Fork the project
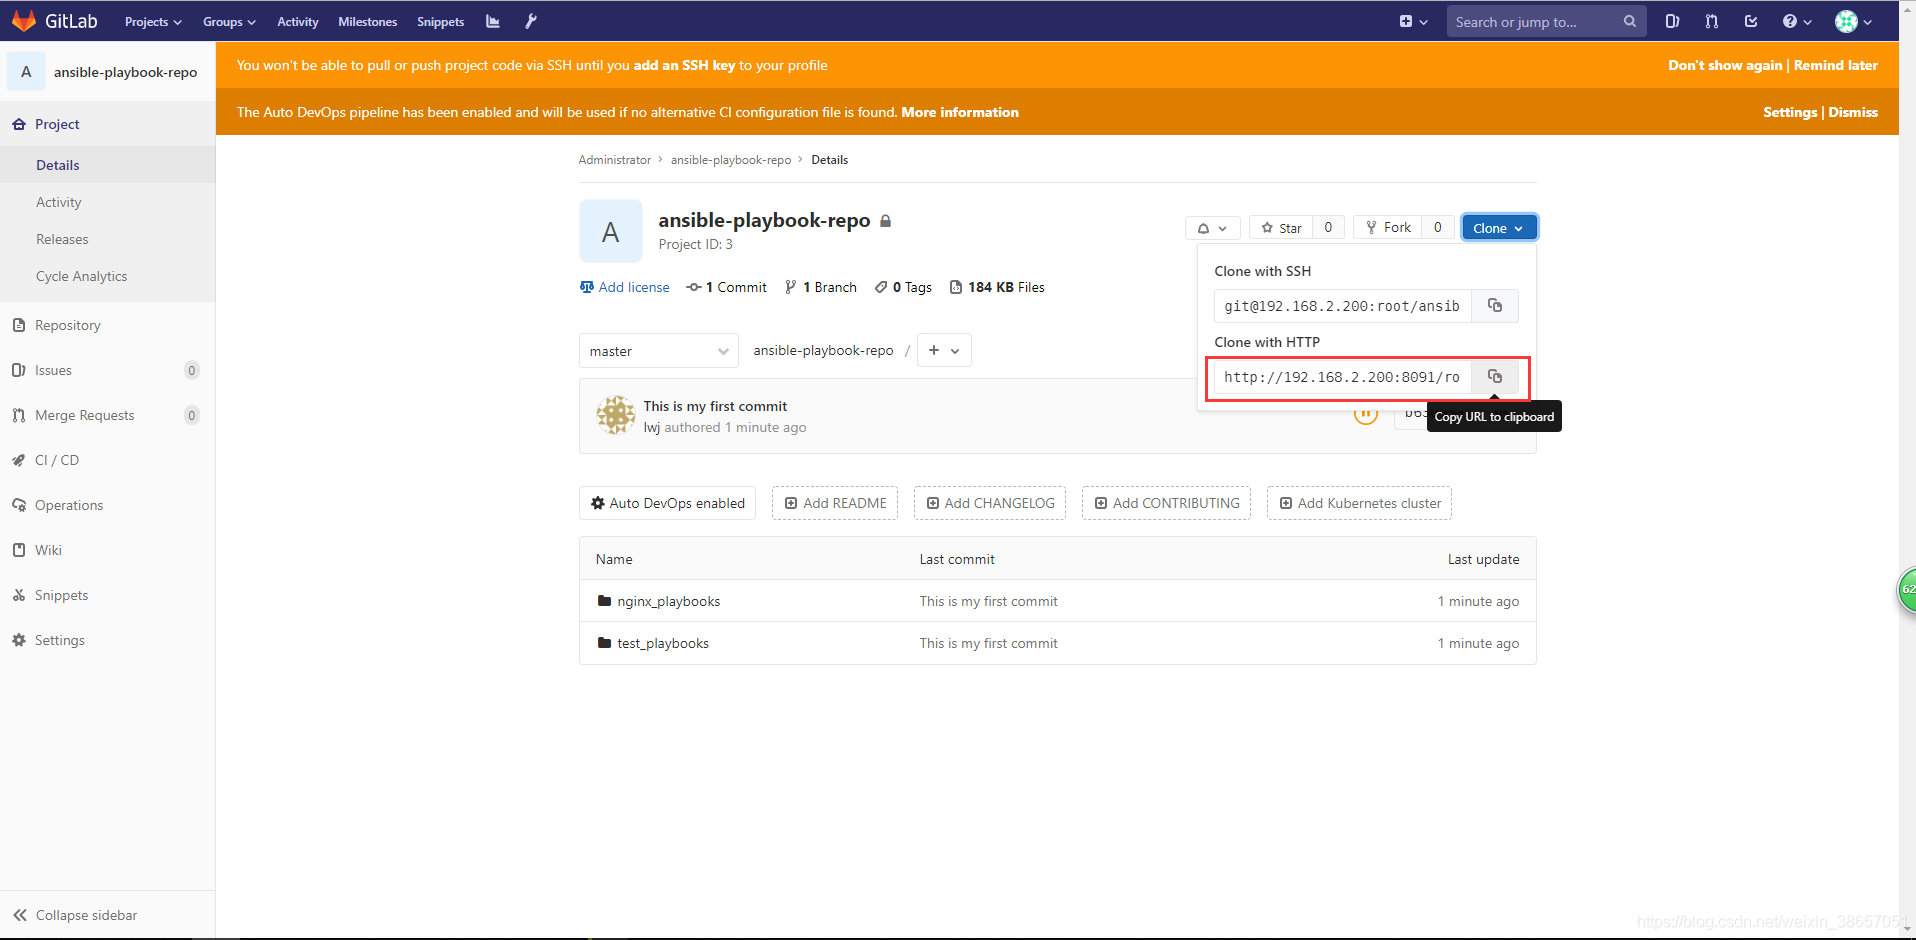The height and width of the screenshot is (940, 1916). tap(1388, 228)
